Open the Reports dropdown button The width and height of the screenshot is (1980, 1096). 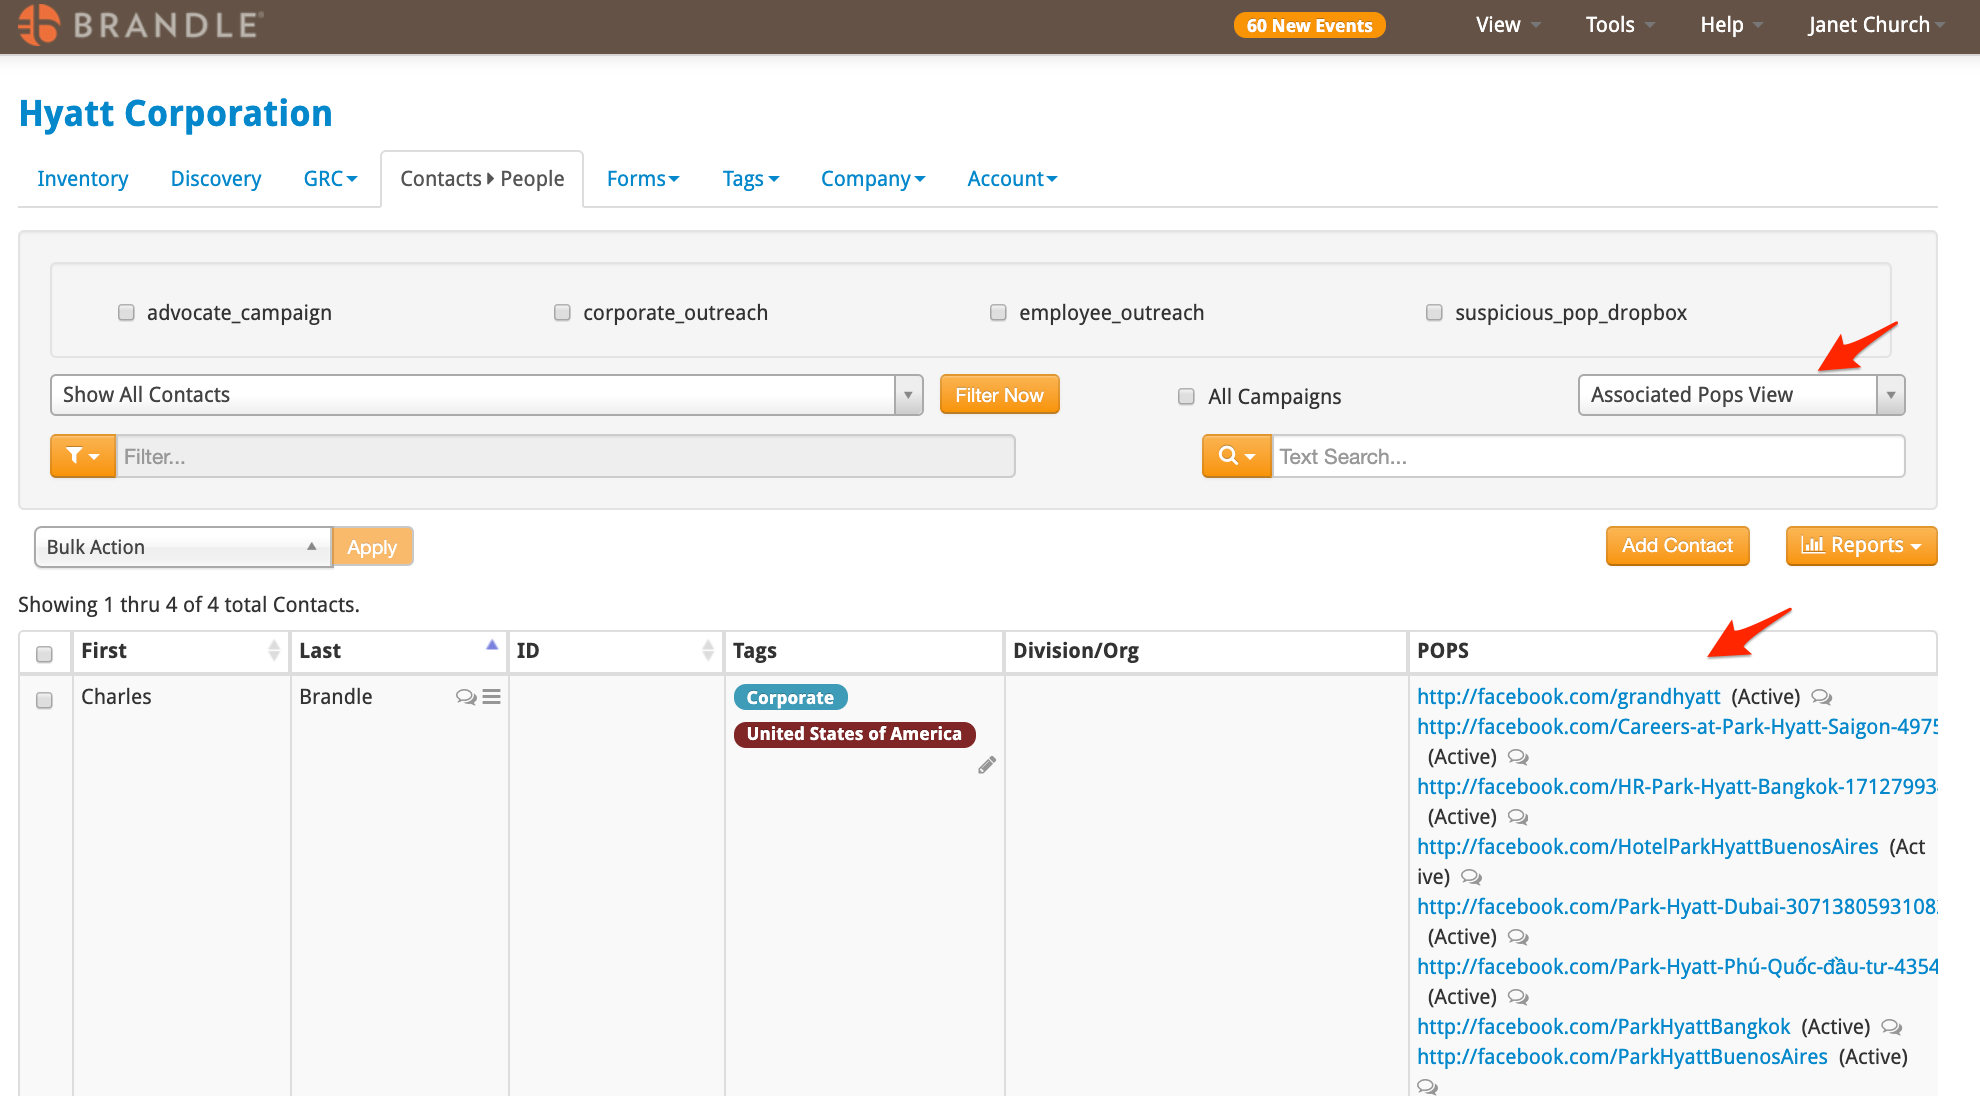[x=1861, y=546]
